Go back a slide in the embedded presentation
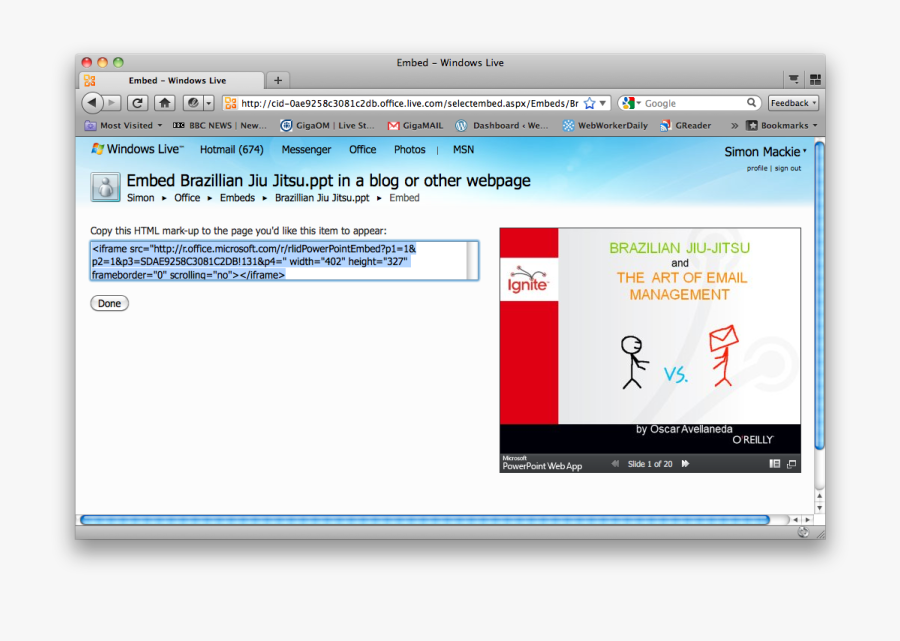900x641 pixels. 614,463
